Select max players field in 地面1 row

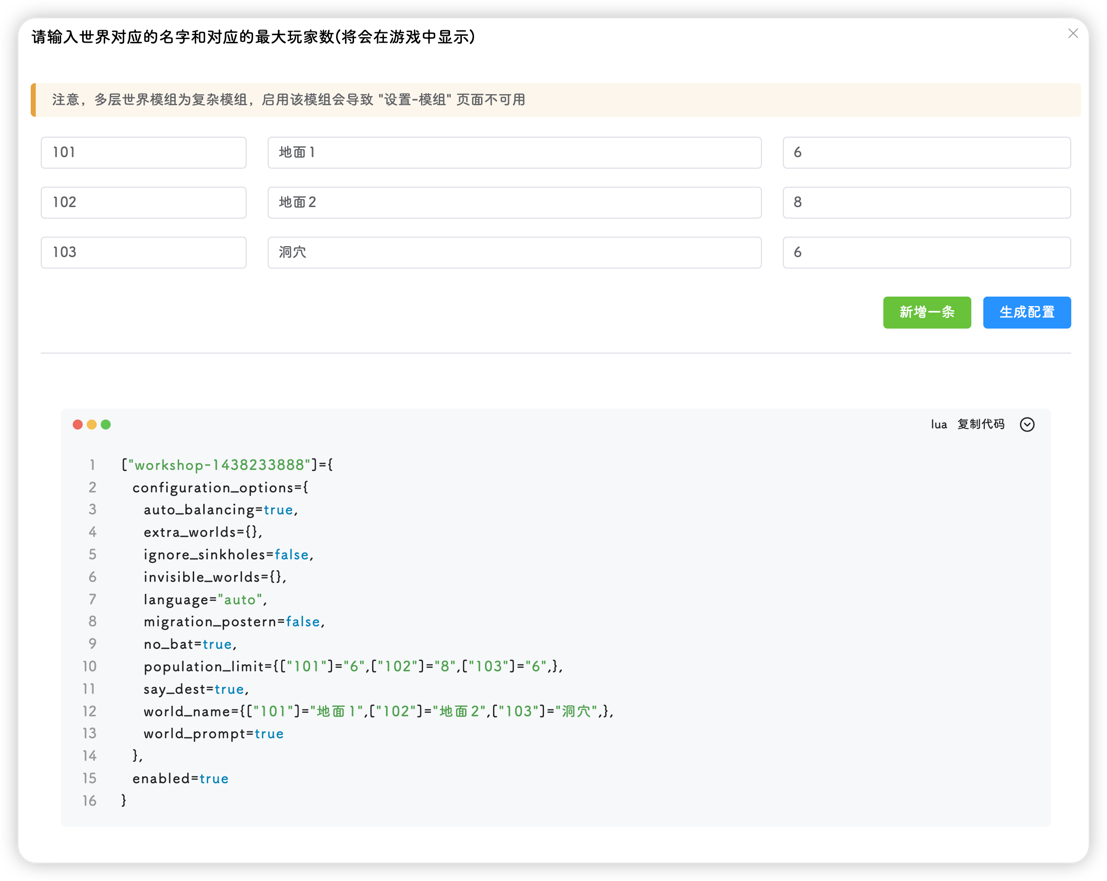coord(926,153)
